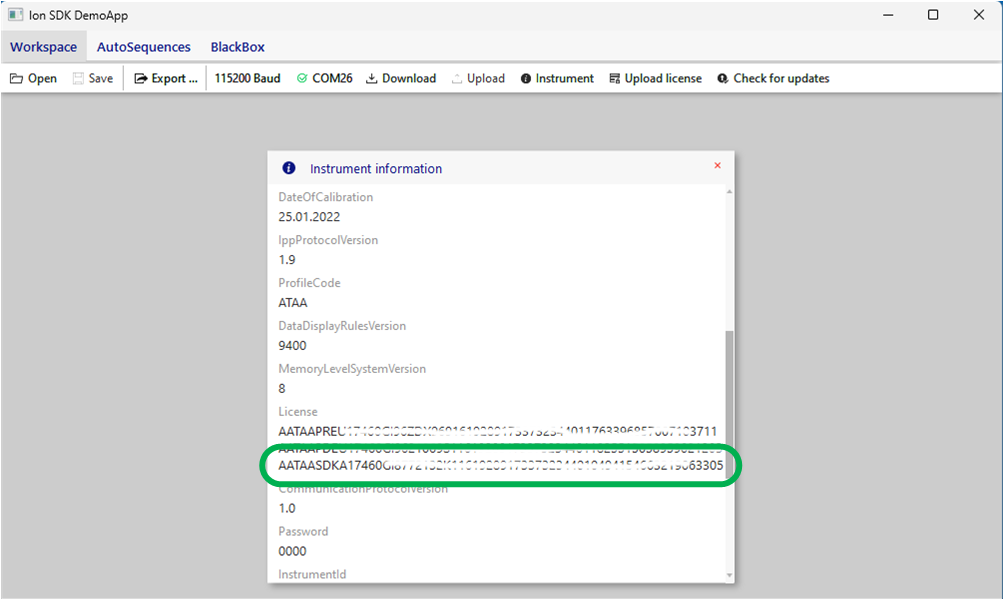Click the Instrument info icon
1004x600 pixels.
(x=526, y=79)
